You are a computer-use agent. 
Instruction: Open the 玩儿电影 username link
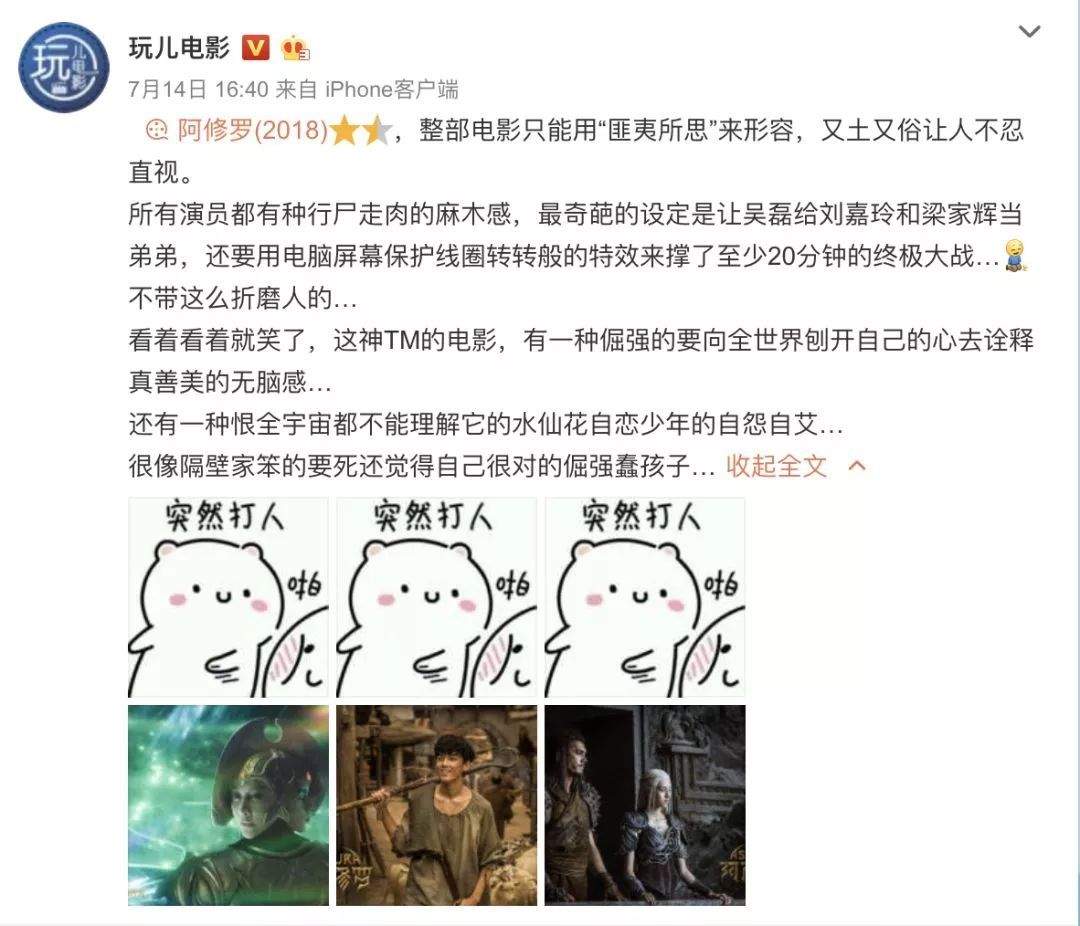coord(179,48)
